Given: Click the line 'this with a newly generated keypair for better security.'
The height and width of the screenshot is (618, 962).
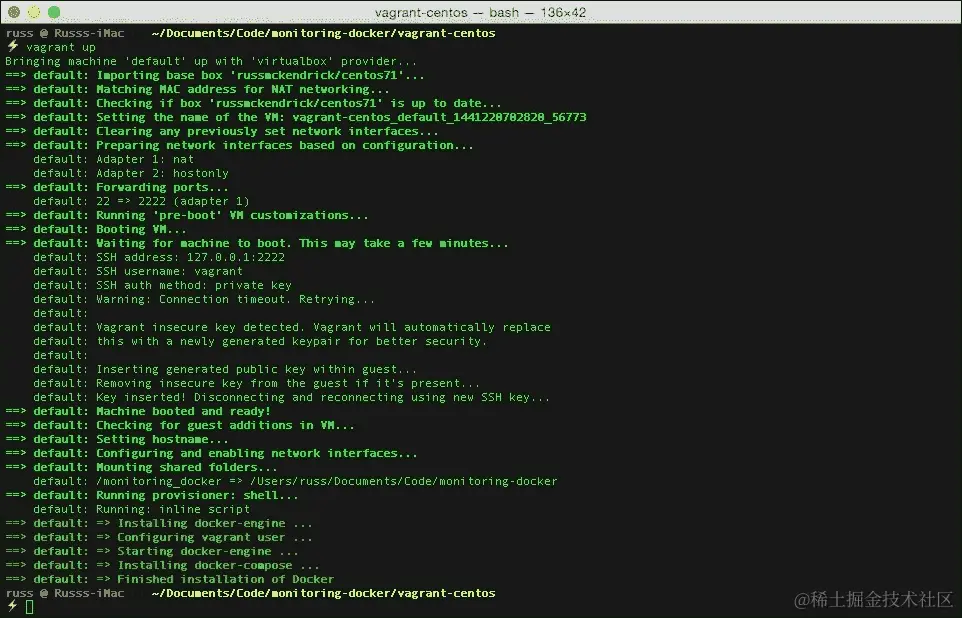Looking at the screenshot, I should (291, 341).
